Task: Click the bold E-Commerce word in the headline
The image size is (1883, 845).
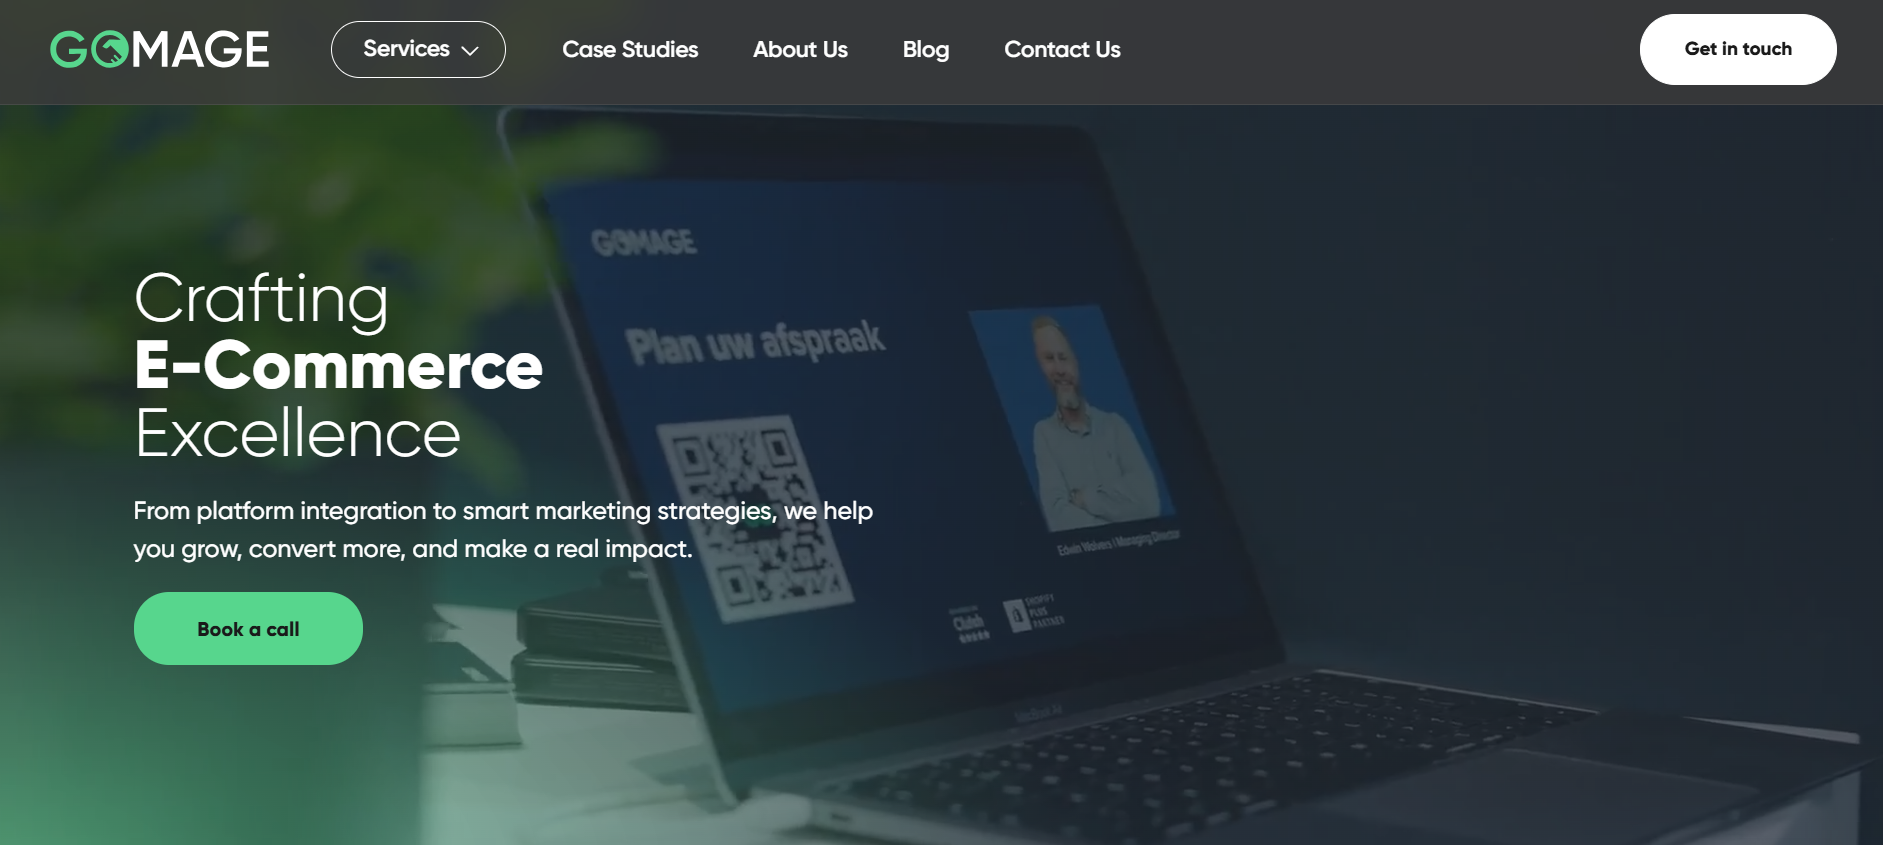Action: click(x=338, y=365)
